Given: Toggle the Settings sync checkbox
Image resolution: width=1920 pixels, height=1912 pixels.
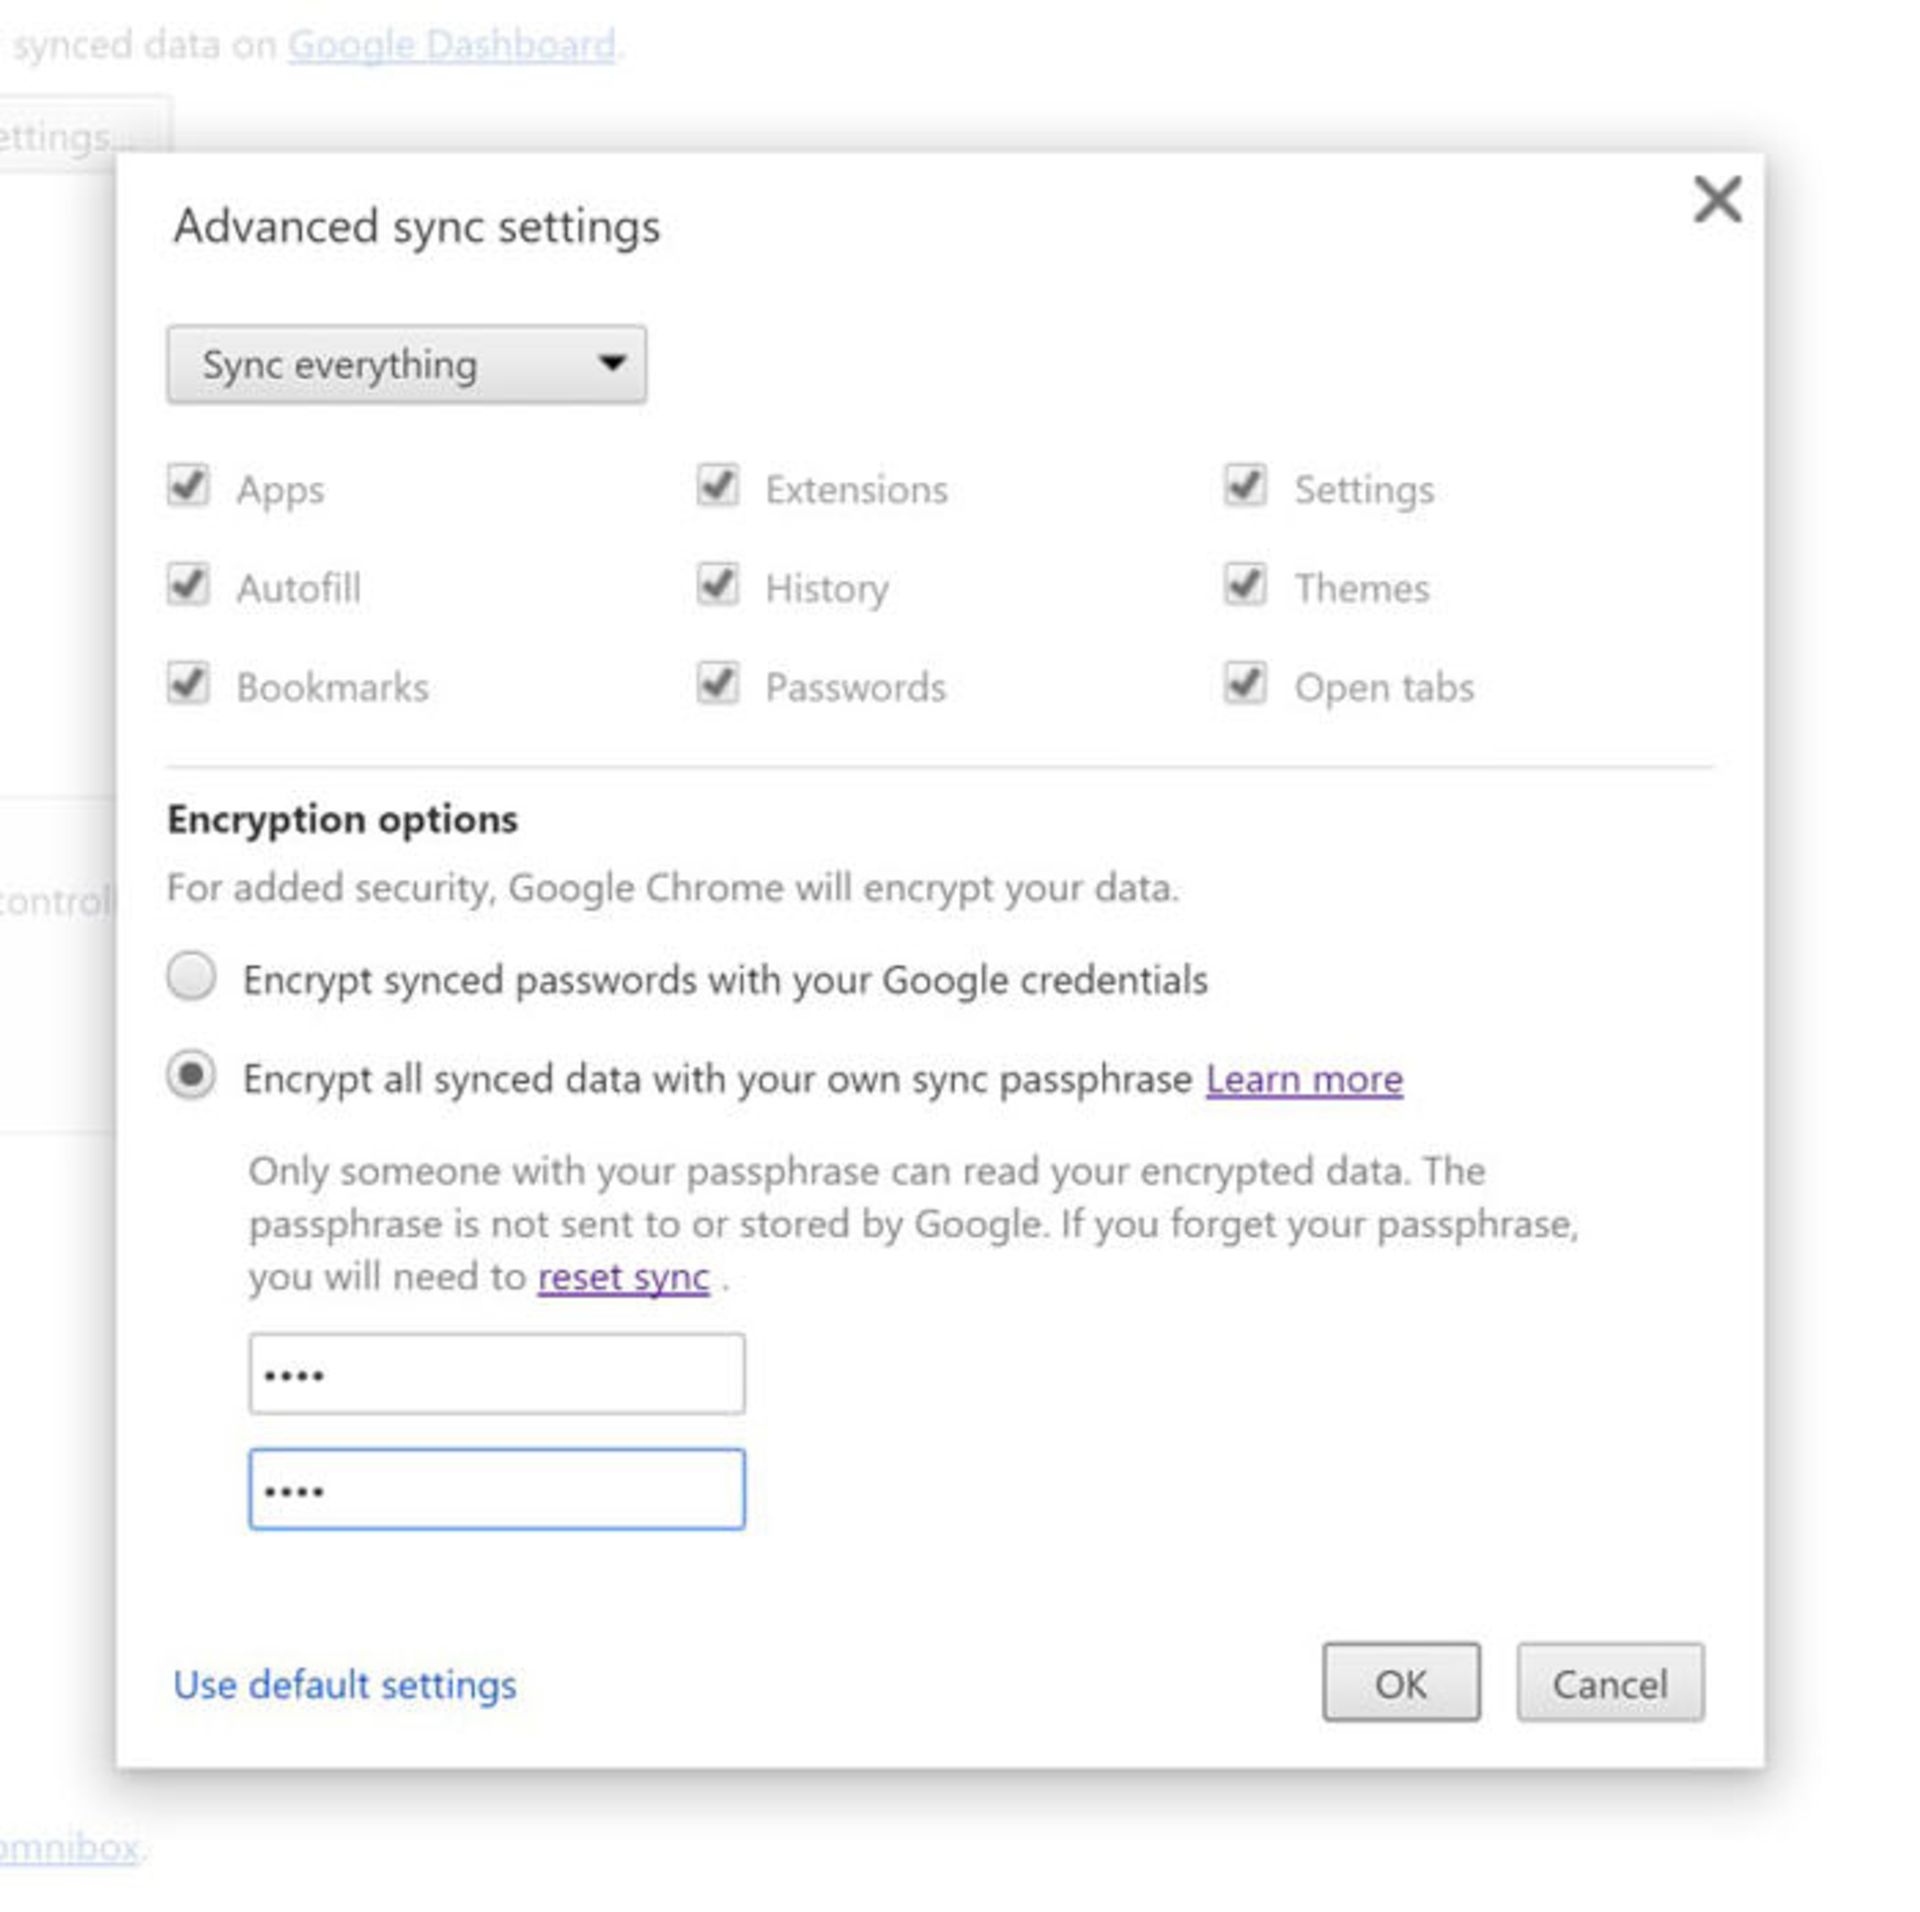Looking at the screenshot, I should tap(1245, 486).
